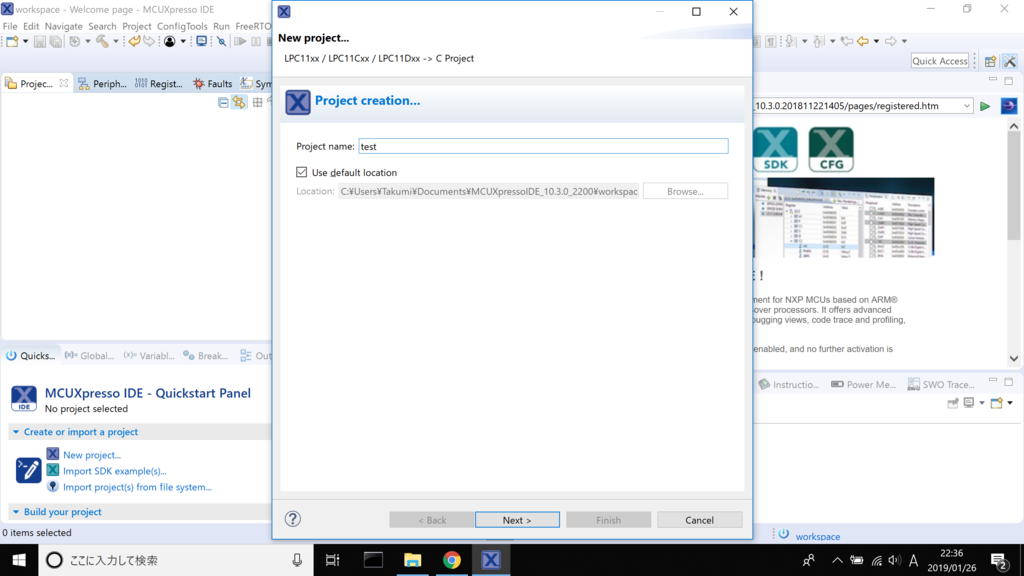Open the Navigate menu

[63, 26]
